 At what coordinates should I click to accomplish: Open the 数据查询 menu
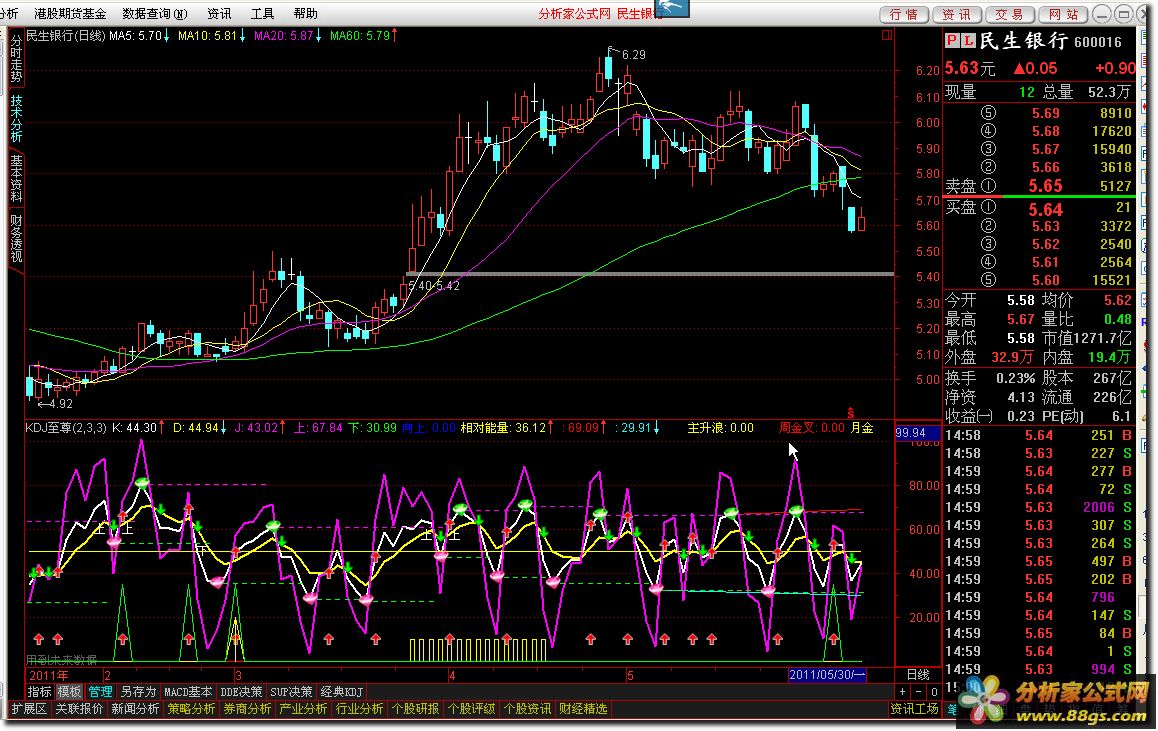(154, 13)
